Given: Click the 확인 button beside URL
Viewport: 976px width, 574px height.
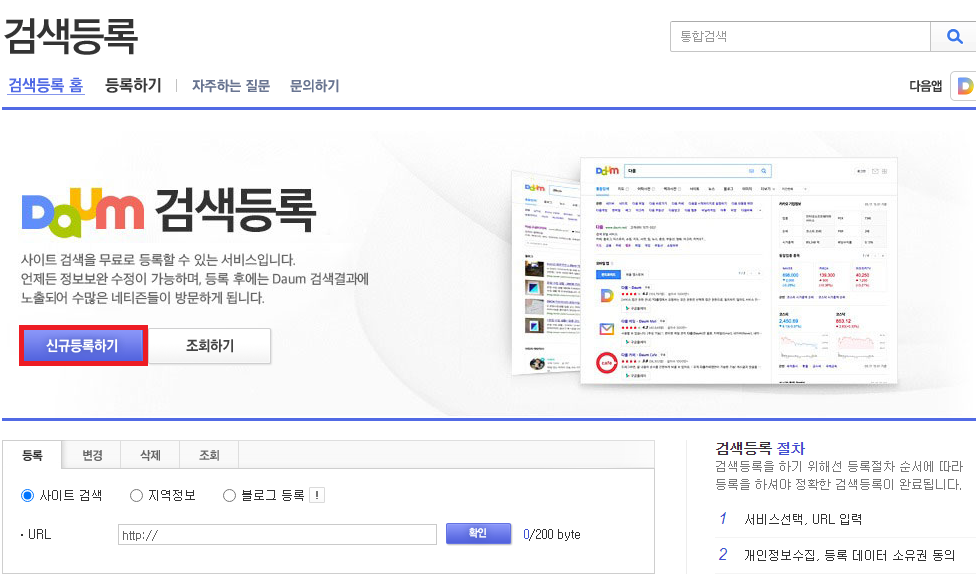Looking at the screenshot, I should coord(478,534).
